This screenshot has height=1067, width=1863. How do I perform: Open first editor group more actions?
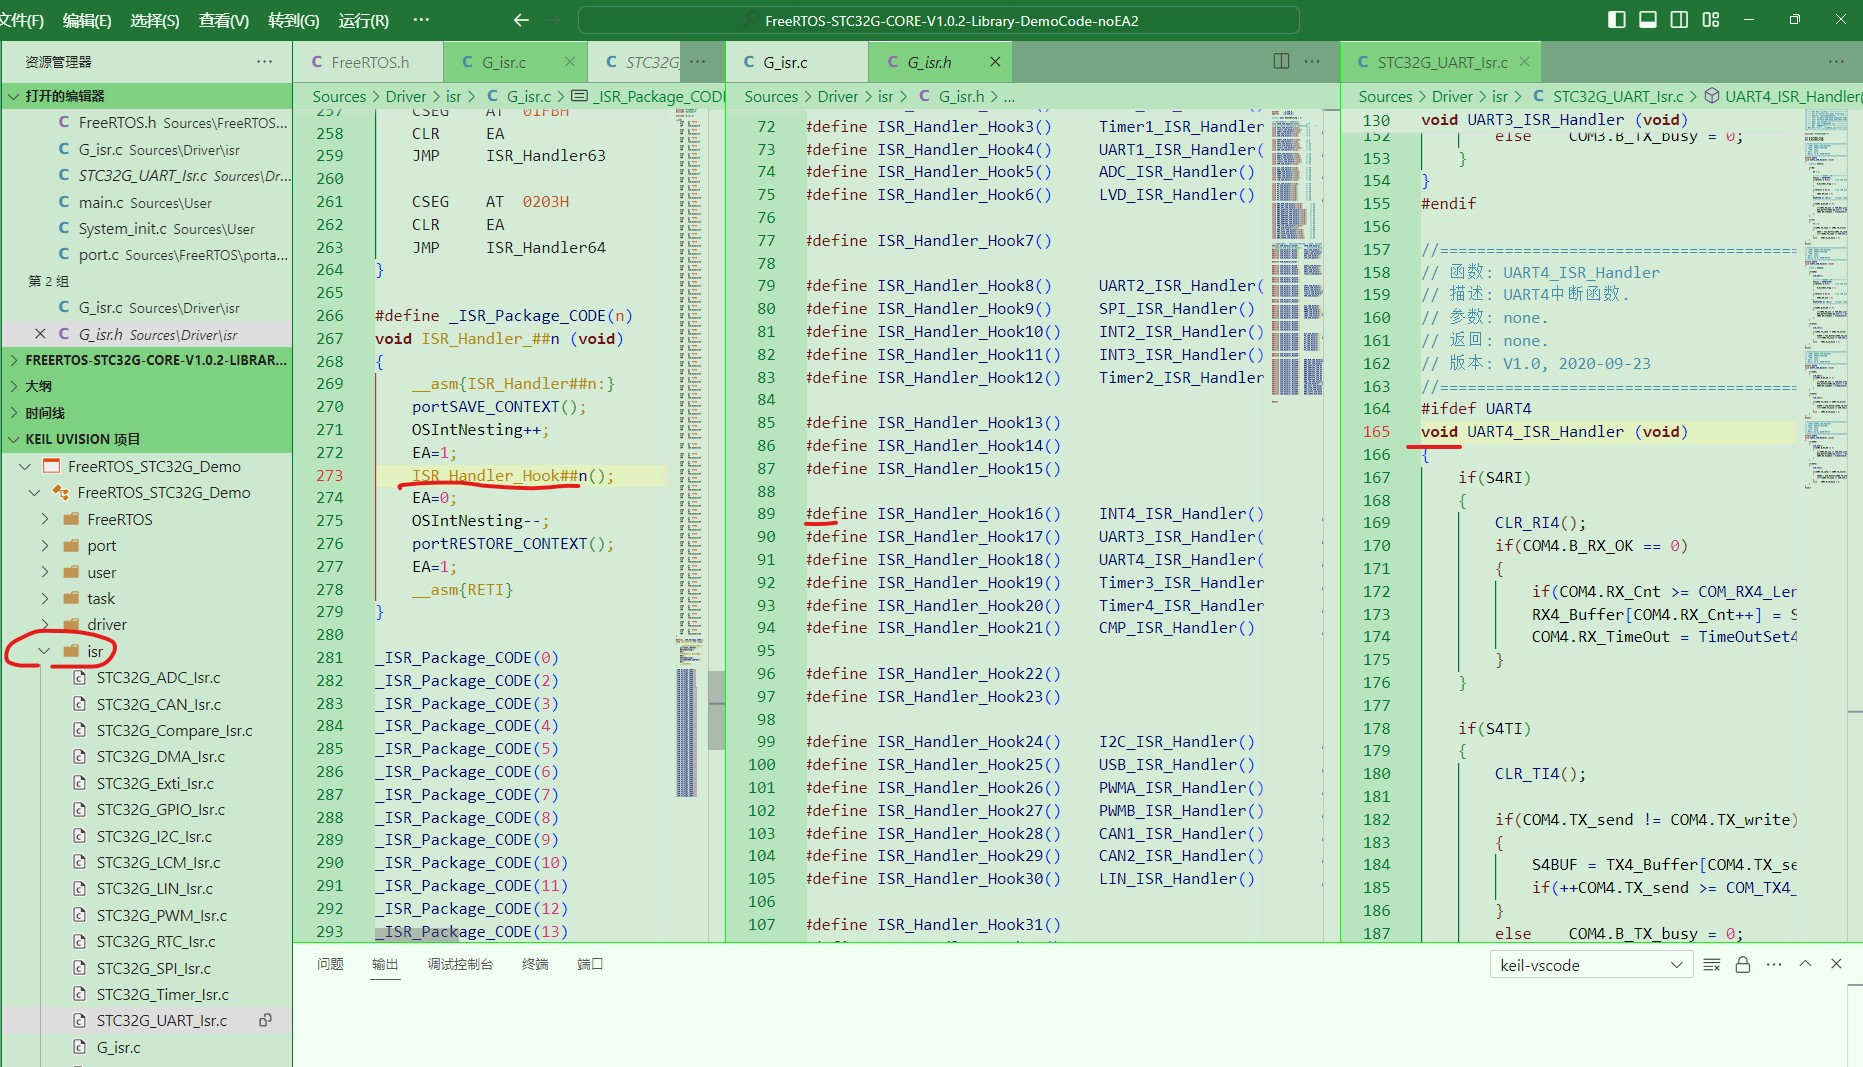tap(698, 62)
